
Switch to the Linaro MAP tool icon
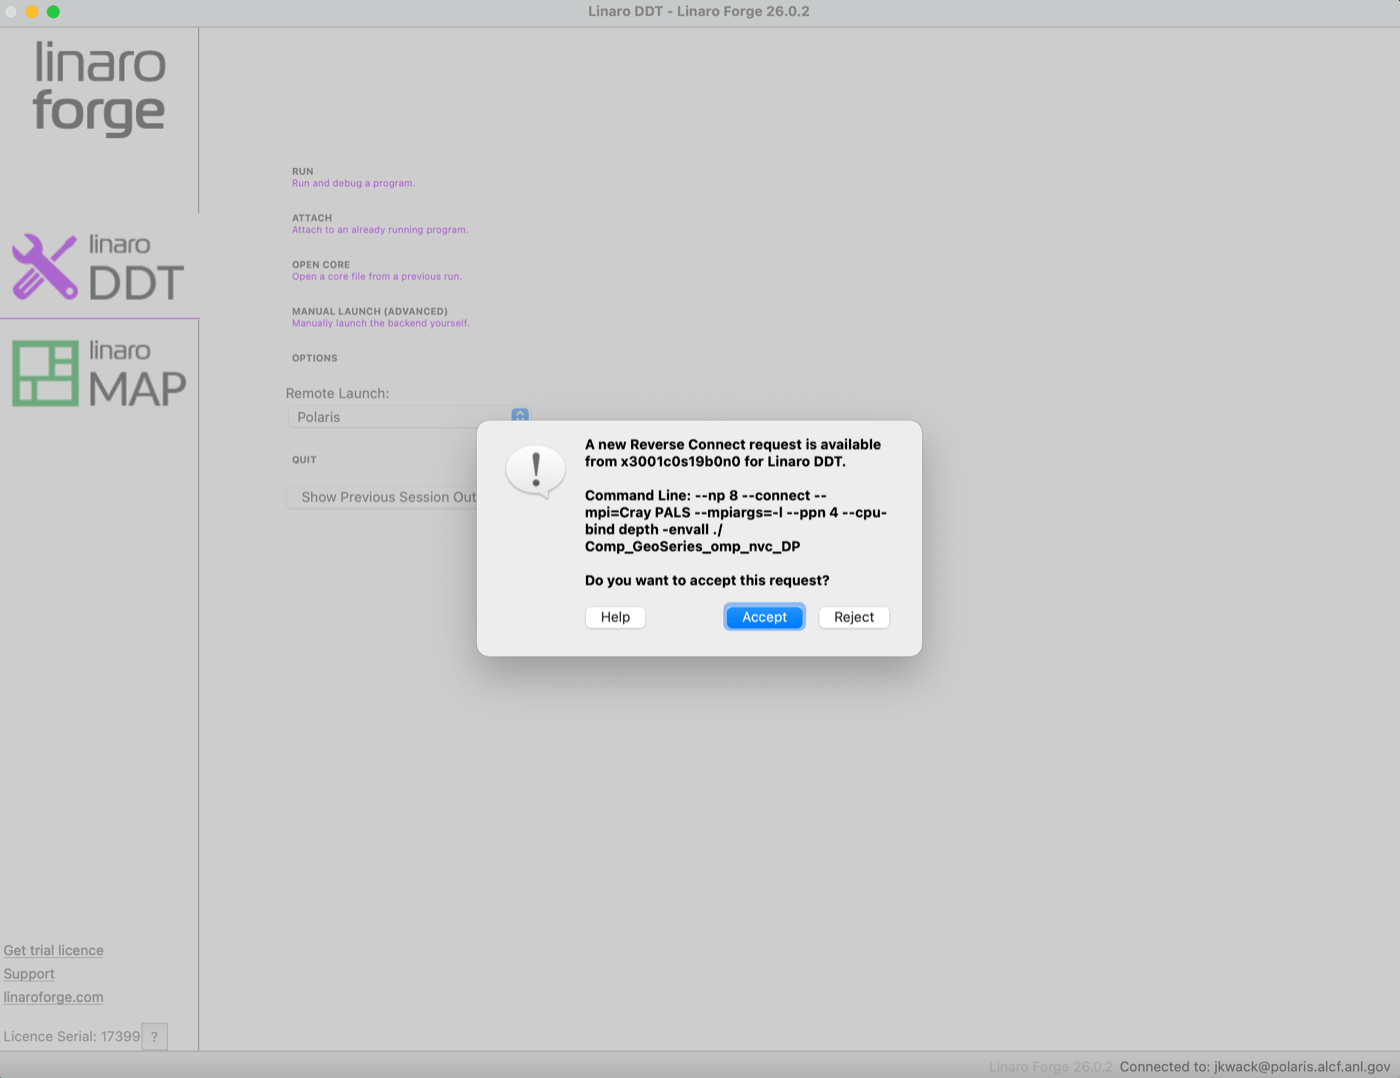coord(99,373)
